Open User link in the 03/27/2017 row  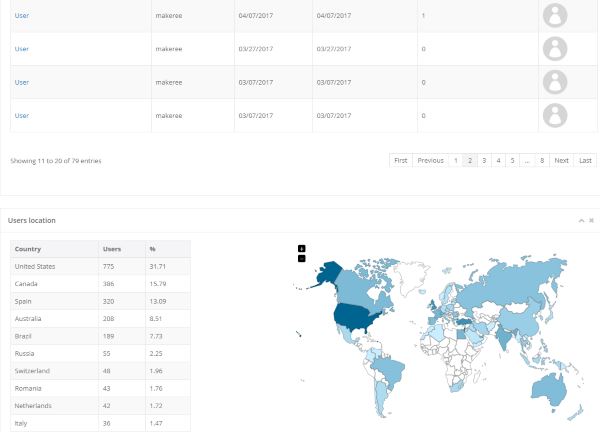click(21, 49)
